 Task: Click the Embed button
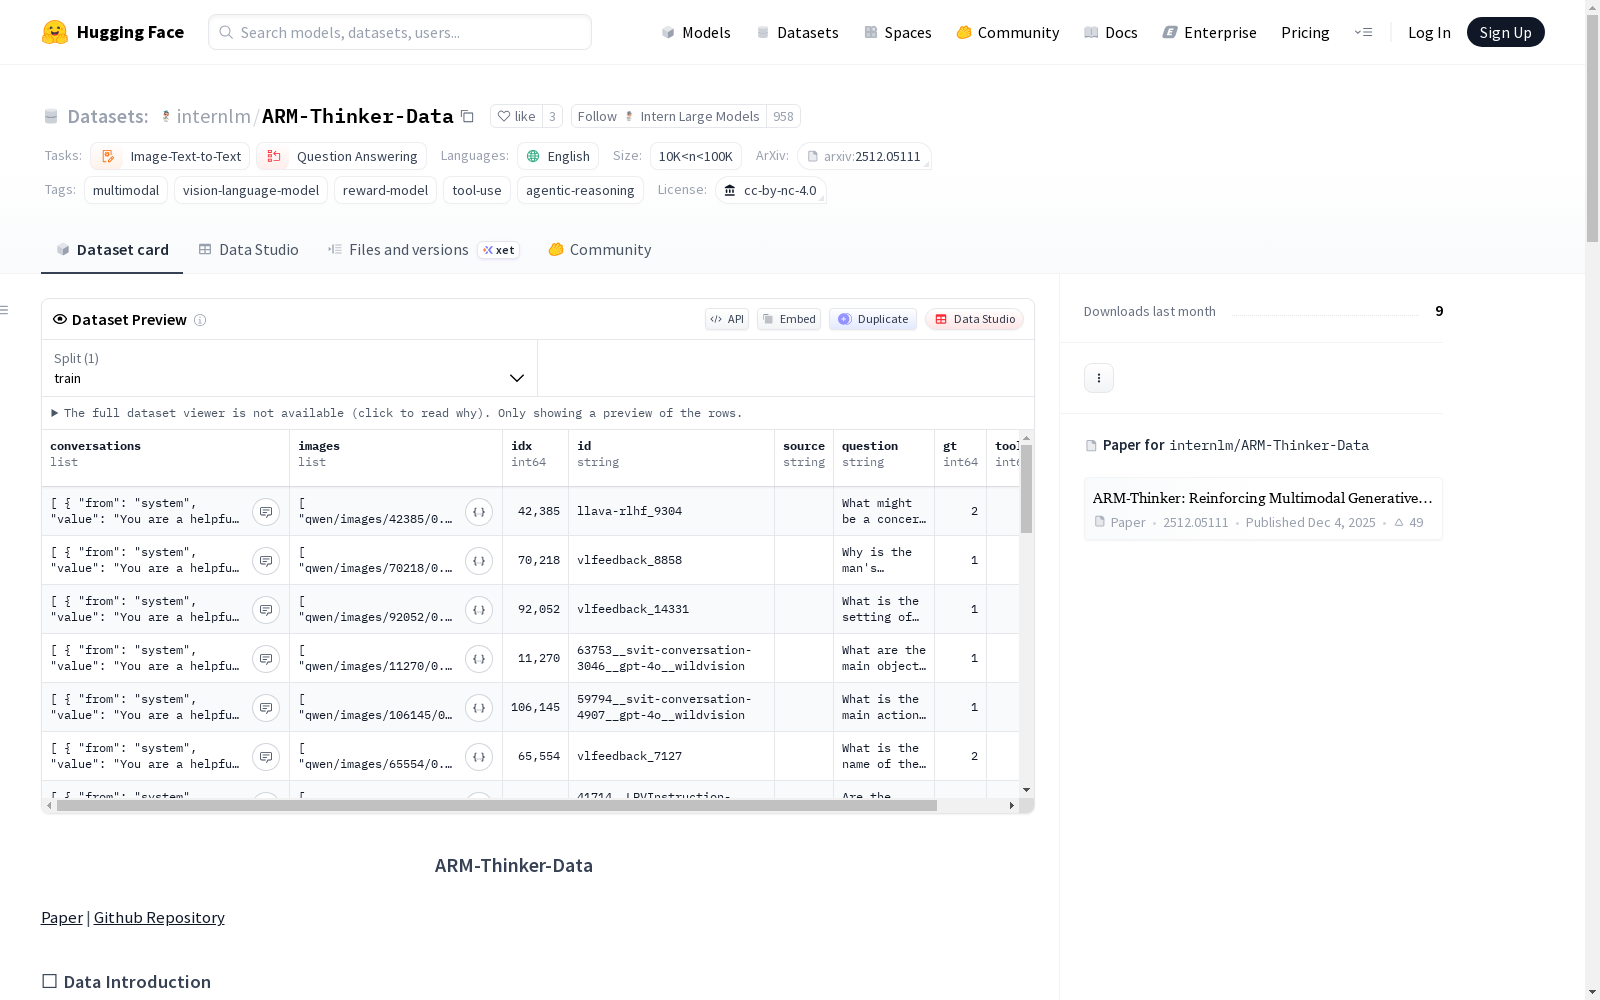pos(789,319)
